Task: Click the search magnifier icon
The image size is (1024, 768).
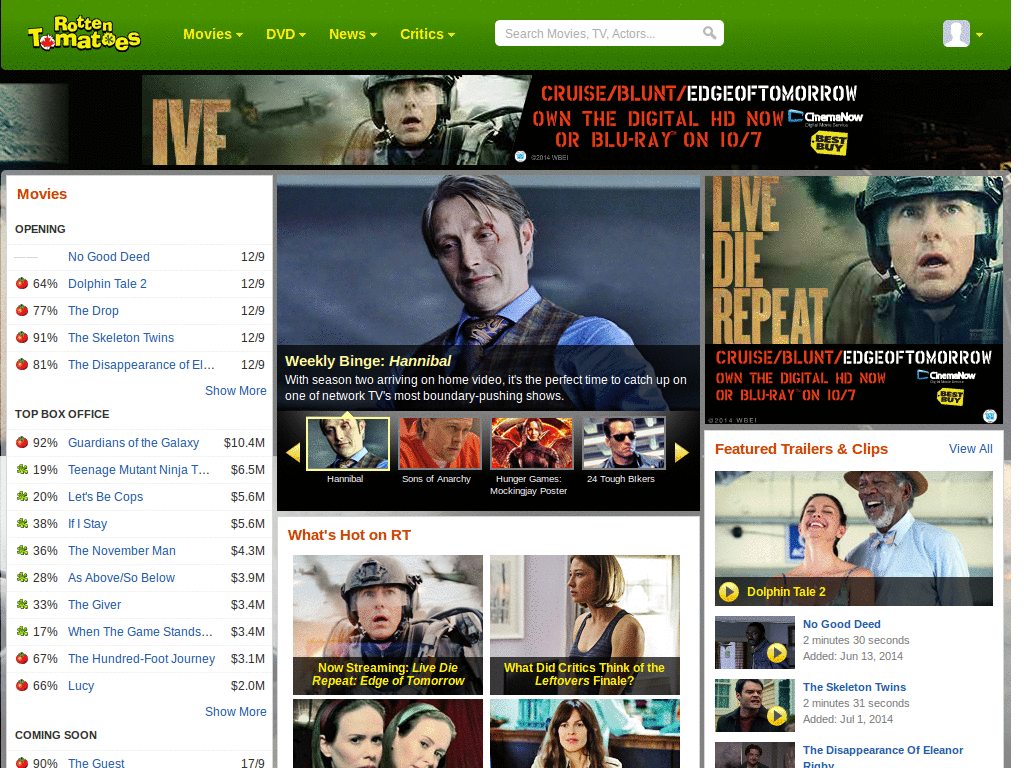Action: [709, 33]
